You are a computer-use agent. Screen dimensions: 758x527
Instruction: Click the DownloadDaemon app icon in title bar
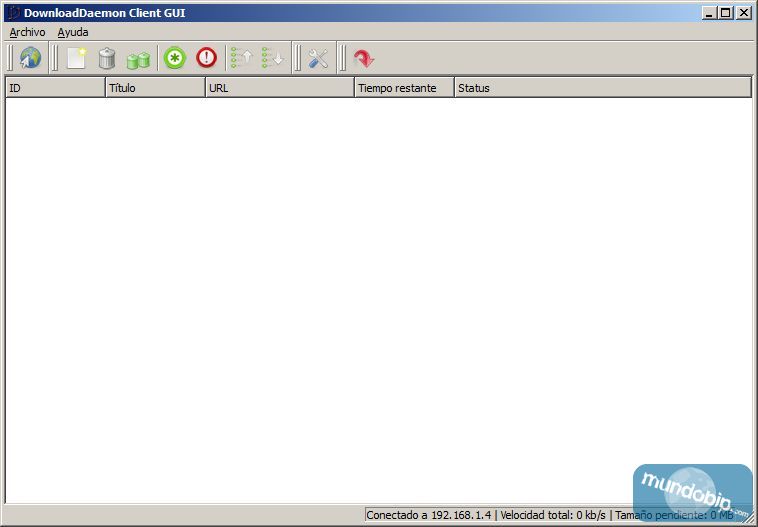13,13
